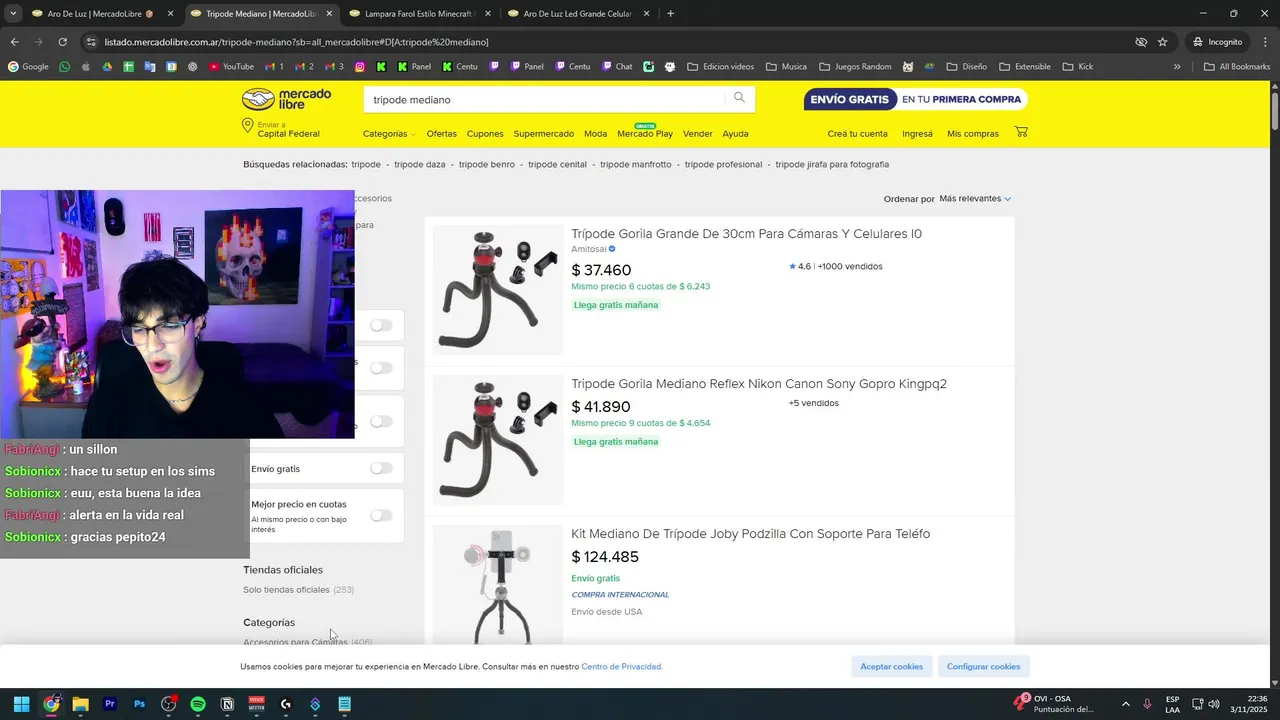Screen dimensions: 1280x720
Task: Click the related search tripode manfrotto
Action: 636,164
